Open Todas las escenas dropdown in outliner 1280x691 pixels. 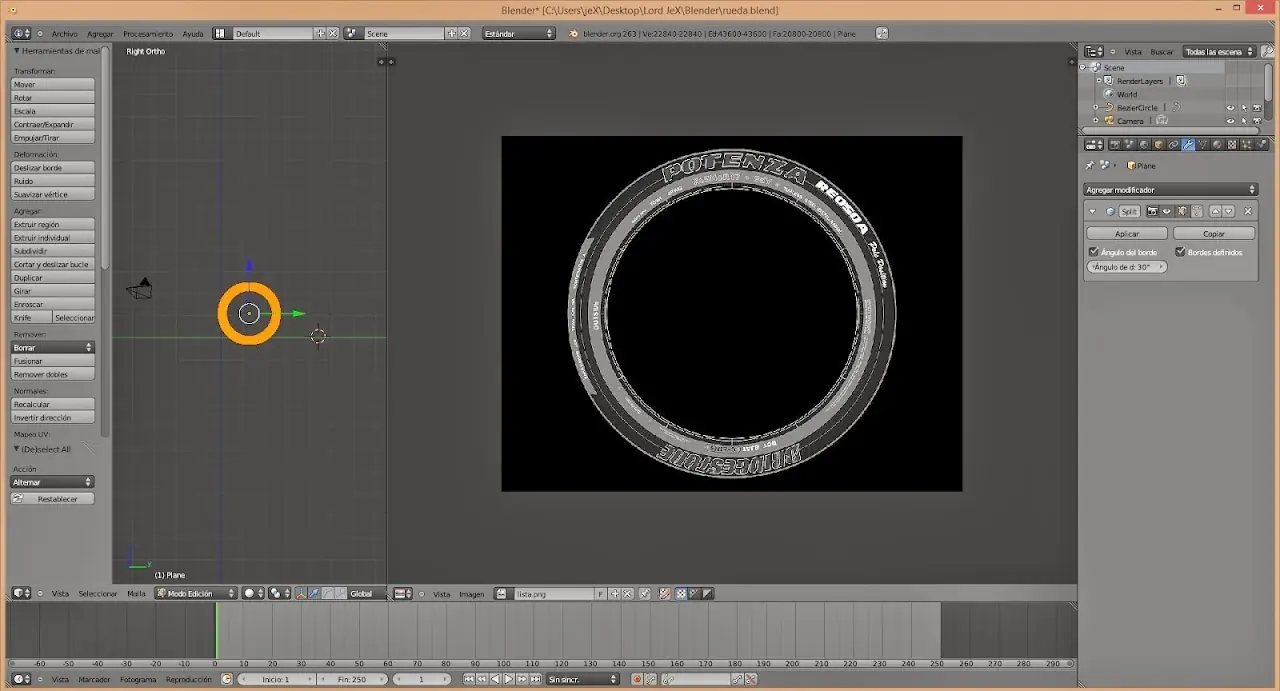1220,52
